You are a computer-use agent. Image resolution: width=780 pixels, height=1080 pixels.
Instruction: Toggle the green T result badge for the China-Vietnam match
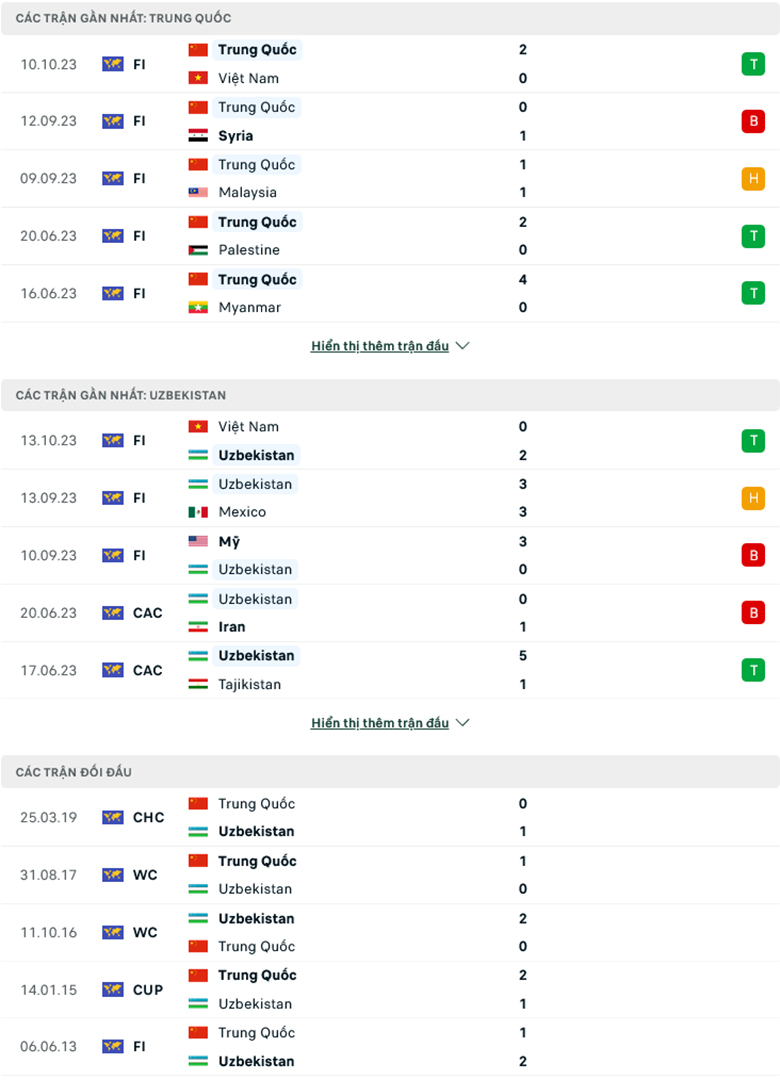click(x=753, y=63)
